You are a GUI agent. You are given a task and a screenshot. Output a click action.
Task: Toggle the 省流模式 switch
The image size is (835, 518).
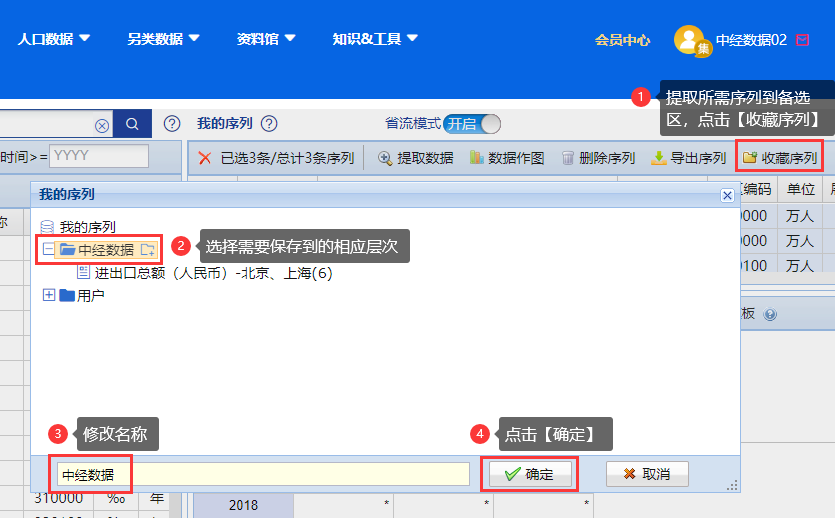[471, 124]
